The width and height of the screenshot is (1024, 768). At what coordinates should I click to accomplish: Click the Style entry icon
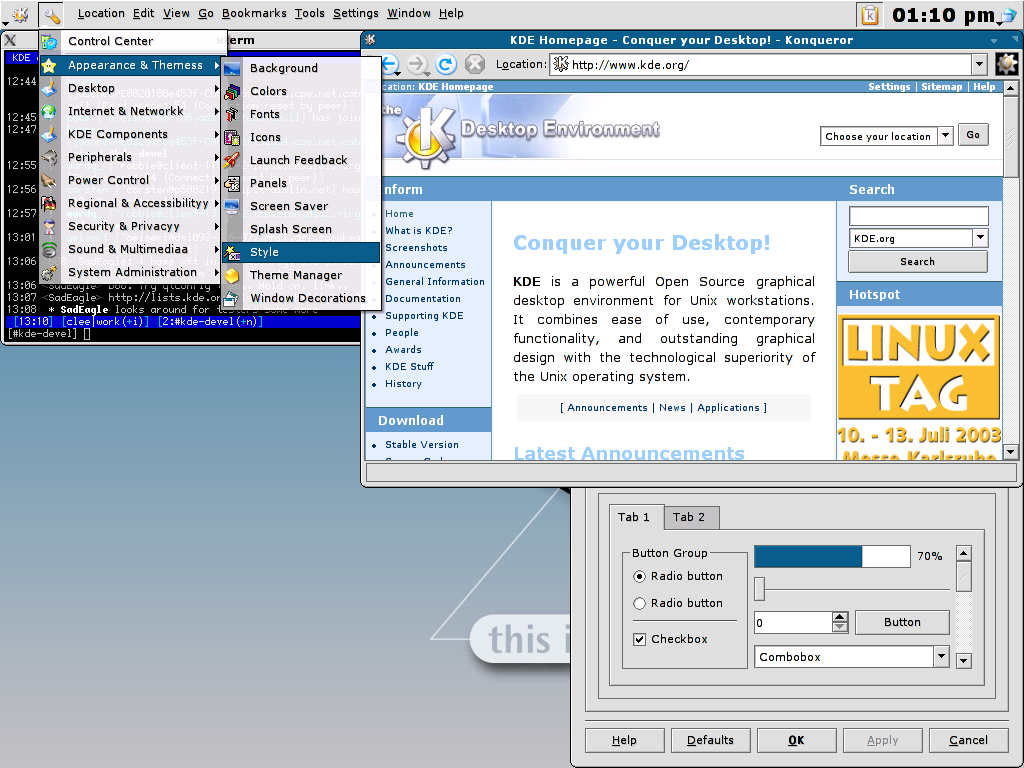pyautogui.click(x=232, y=252)
